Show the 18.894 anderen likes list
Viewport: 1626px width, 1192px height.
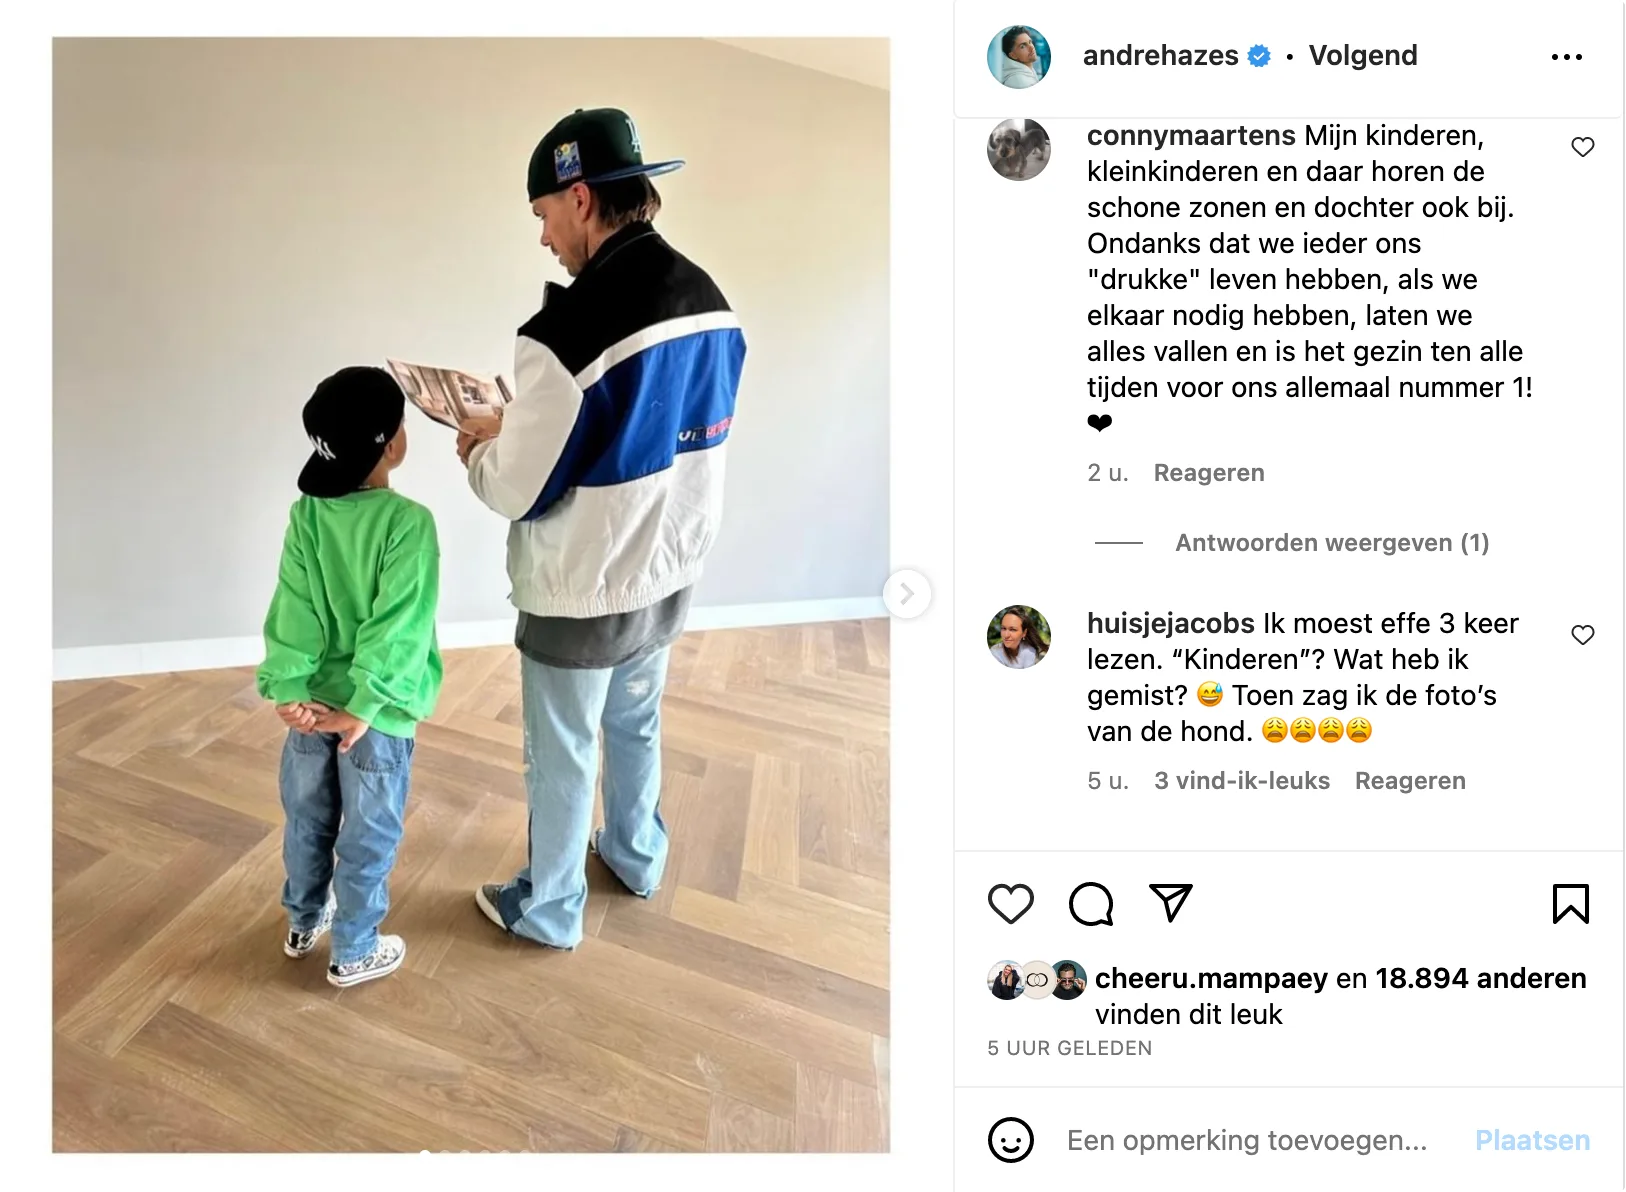click(1480, 978)
